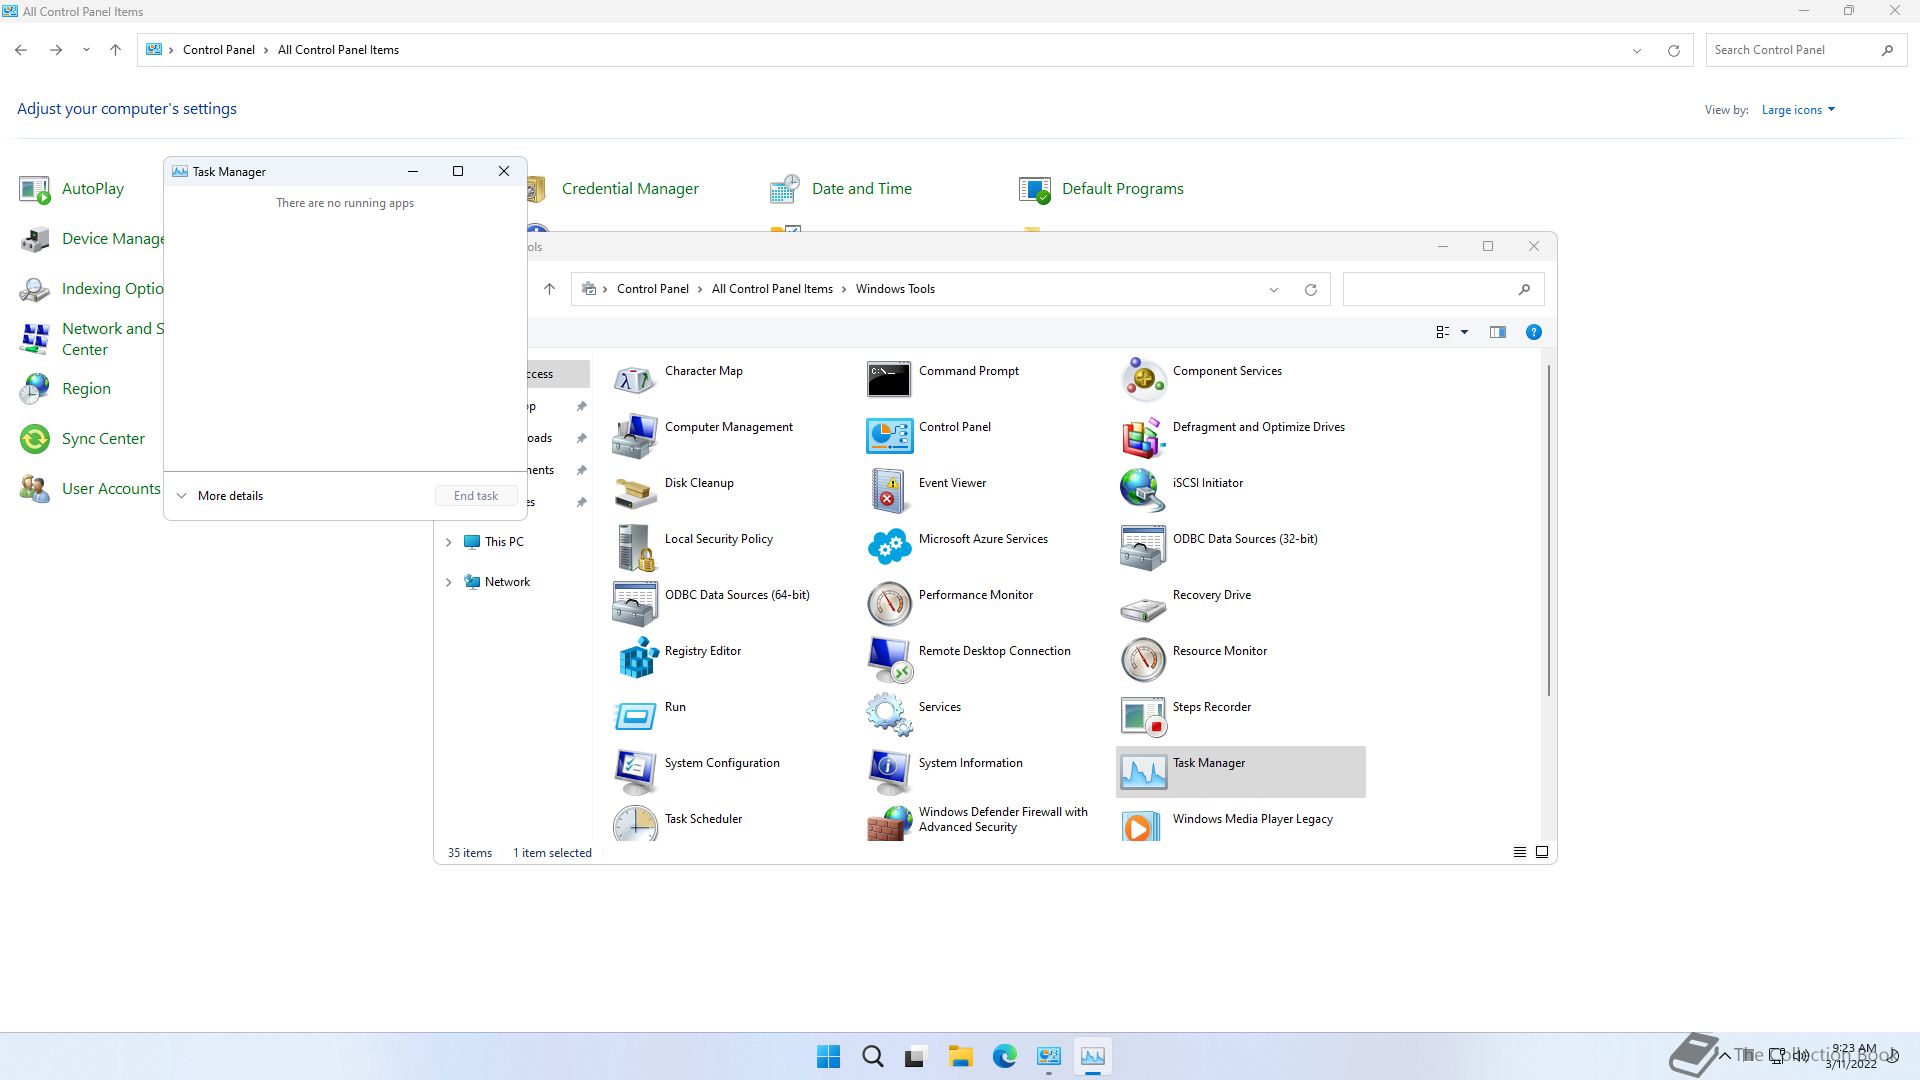The image size is (1920, 1080).
Task: Select the Run icon
Action: 635,716
